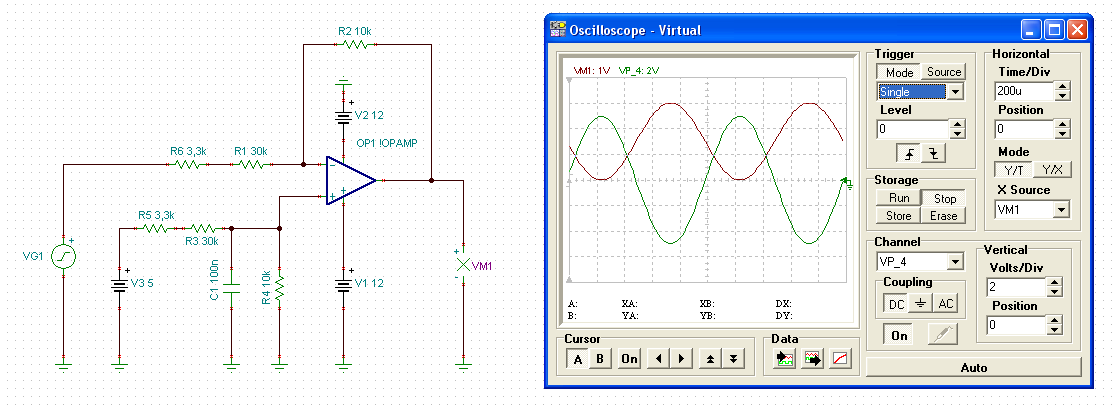This screenshot has height=405, width=1116.
Task: Click the VP_4: 2V trace label
Action: tap(639, 71)
